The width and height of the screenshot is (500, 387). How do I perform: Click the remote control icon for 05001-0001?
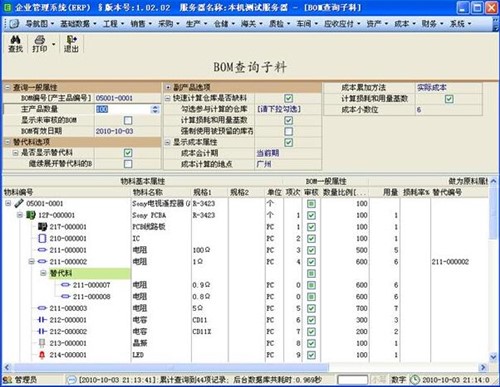pos(19,203)
